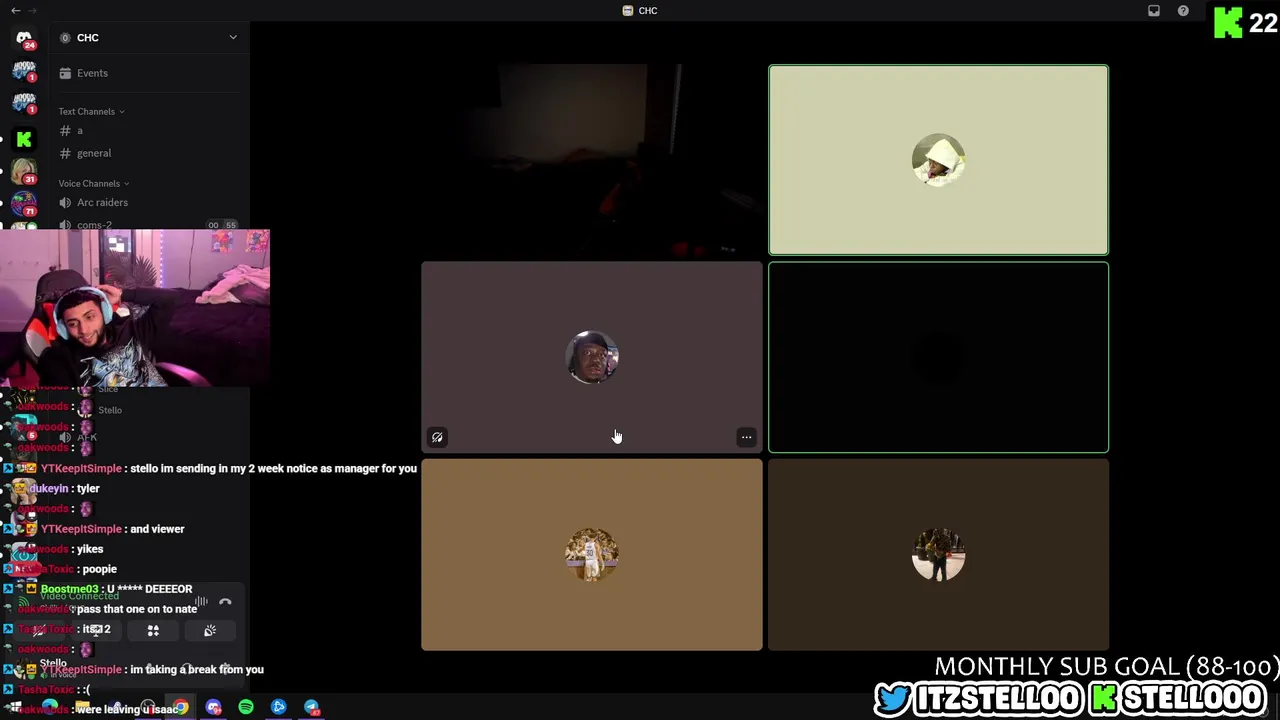This screenshot has width=1280, height=720.
Task: Select the black green-bordered participant tile
Action: tap(938, 357)
